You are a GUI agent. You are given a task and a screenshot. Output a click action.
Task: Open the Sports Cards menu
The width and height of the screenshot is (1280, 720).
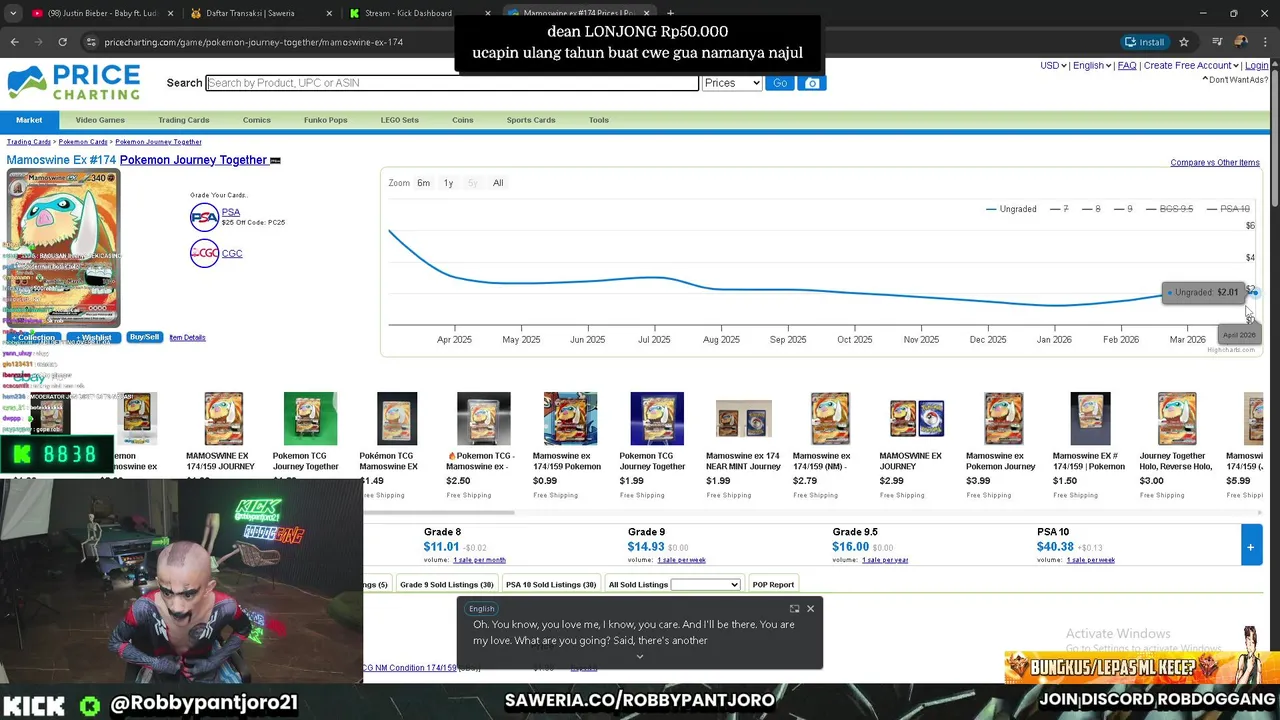[x=531, y=120]
